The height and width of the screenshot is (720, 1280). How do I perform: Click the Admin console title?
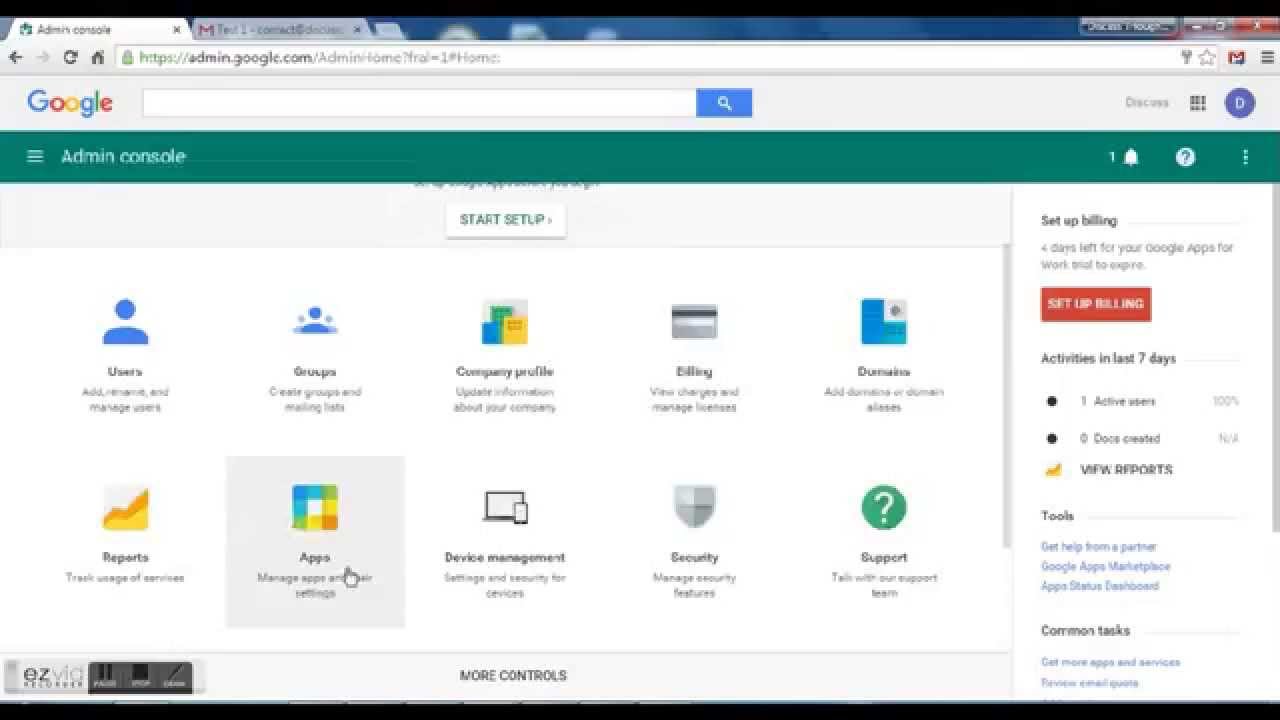click(x=123, y=157)
